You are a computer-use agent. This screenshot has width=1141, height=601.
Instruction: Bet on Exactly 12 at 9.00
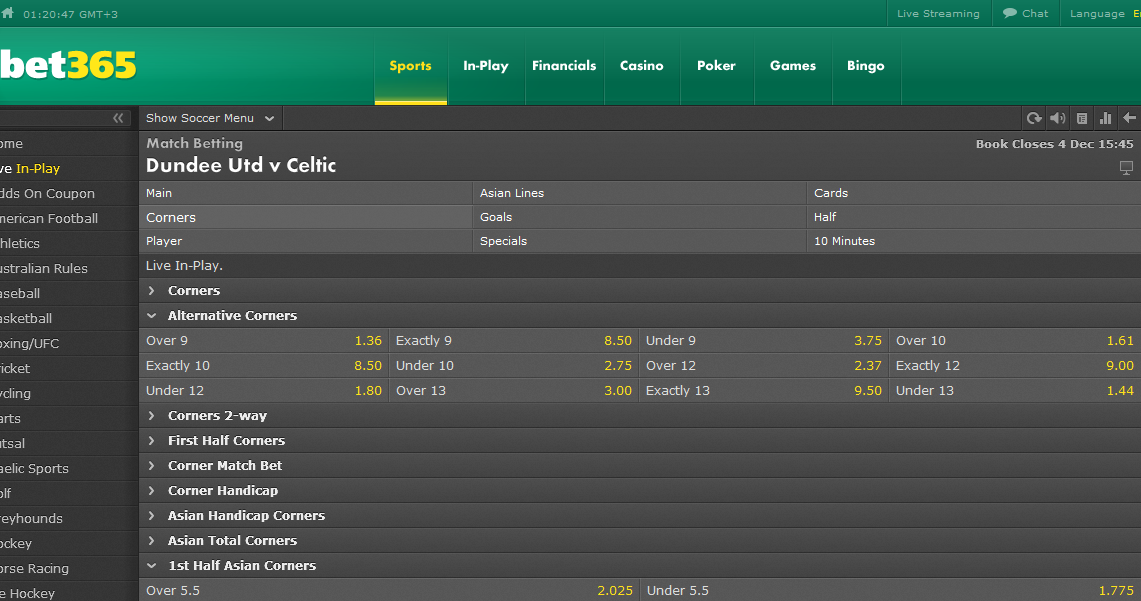tap(1014, 365)
